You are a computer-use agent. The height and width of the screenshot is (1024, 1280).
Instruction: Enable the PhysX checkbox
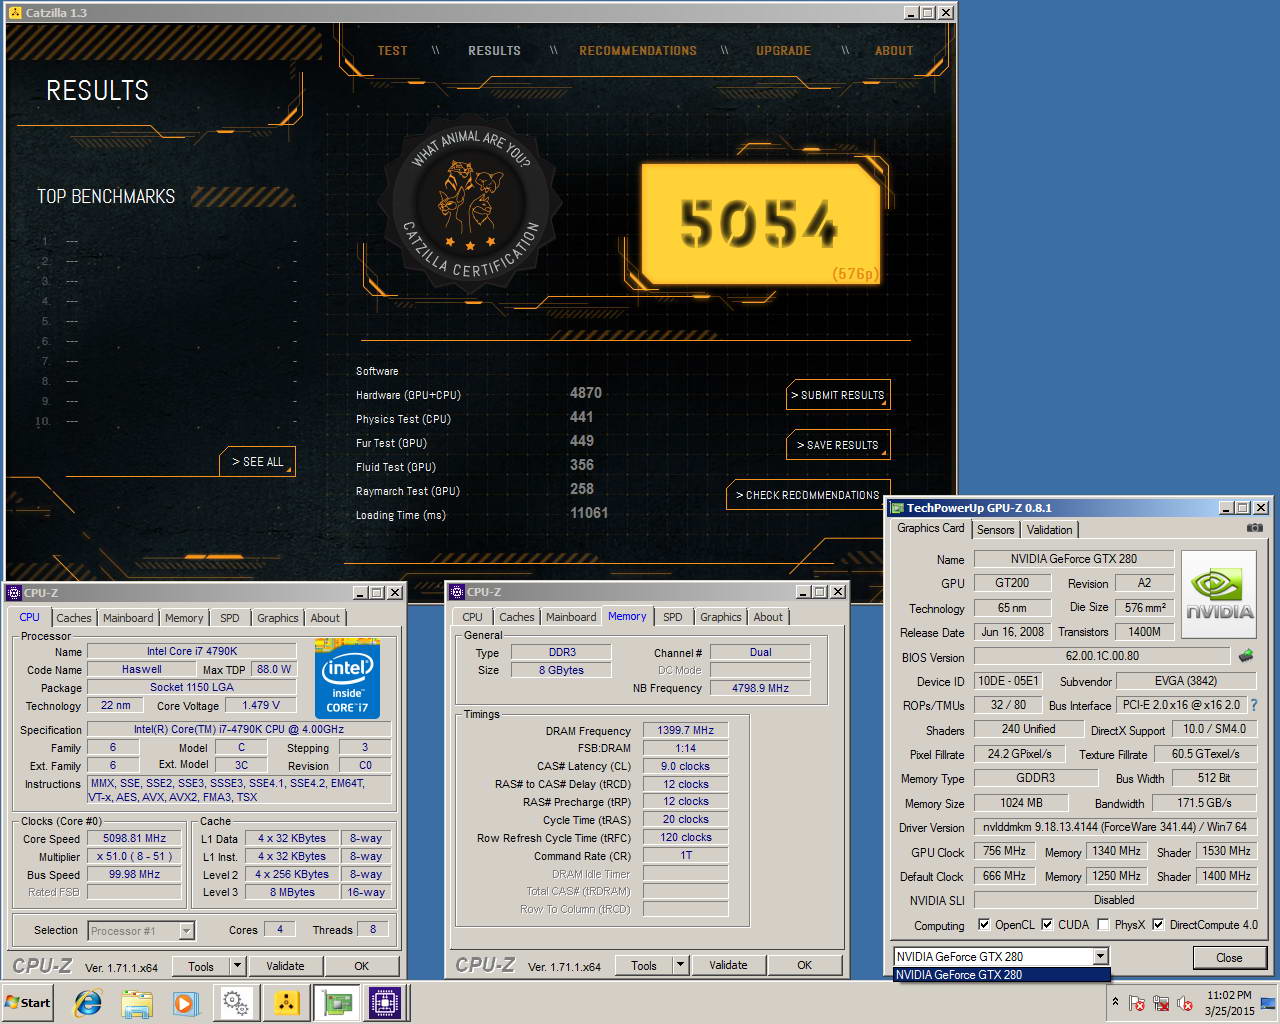coord(1103,924)
